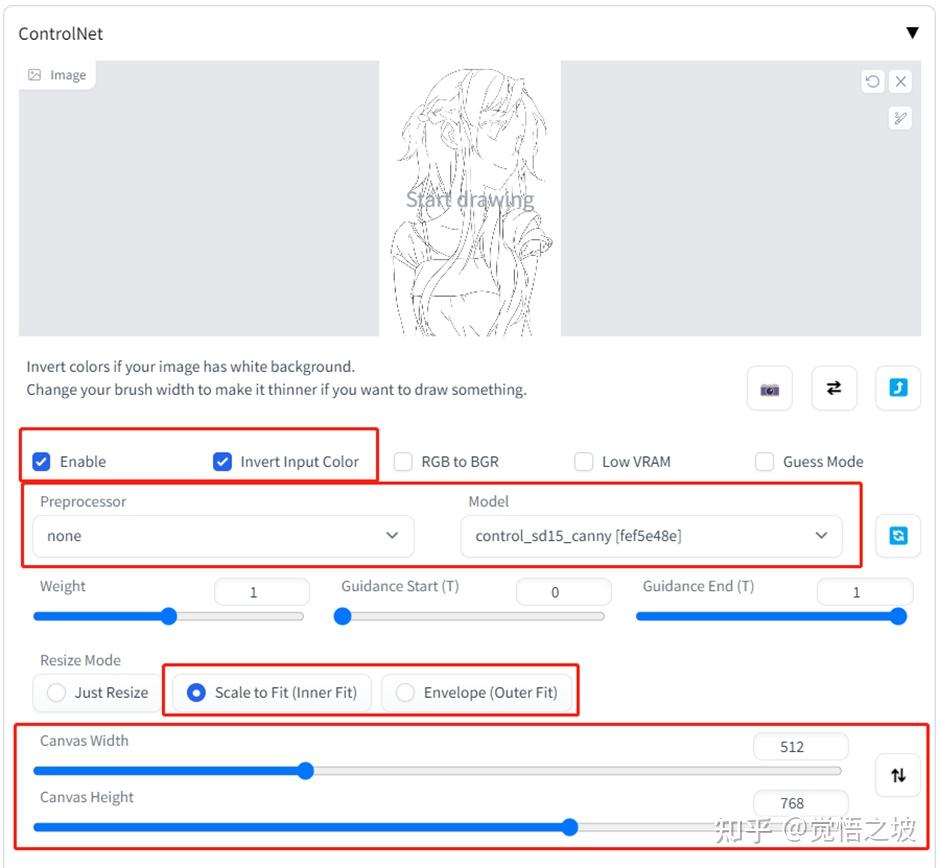The width and height of the screenshot is (940, 868).
Task: Click the mirror webcam swap-arrows icon
Action: [x=834, y=388]
